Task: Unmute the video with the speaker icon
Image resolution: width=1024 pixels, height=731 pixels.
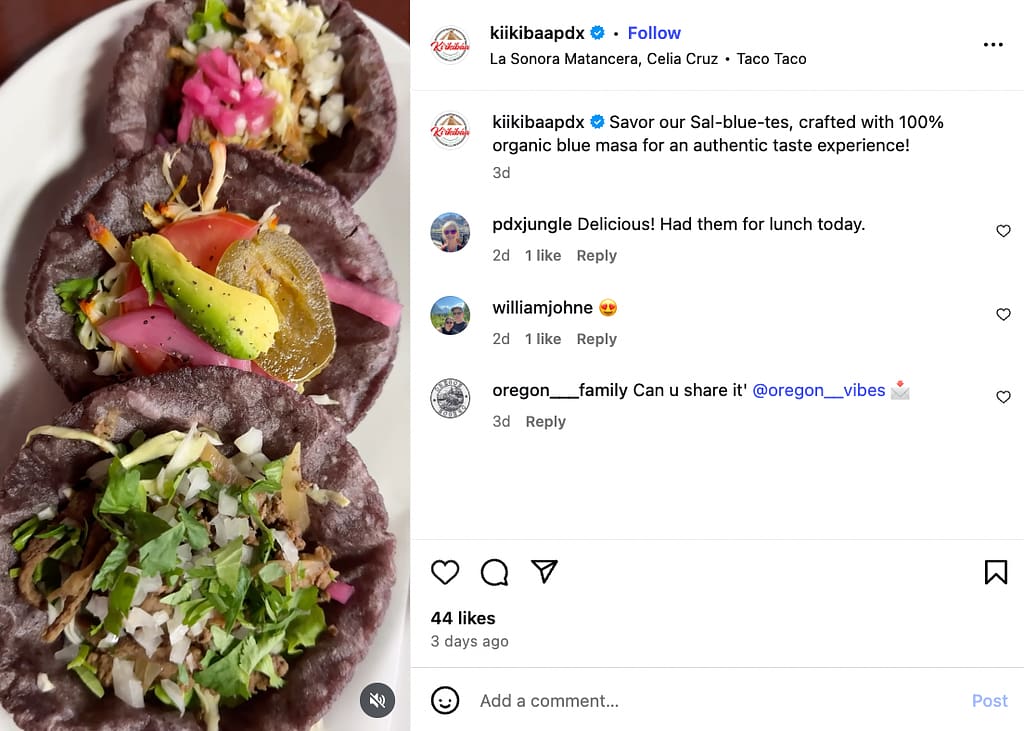Action: 377,700
